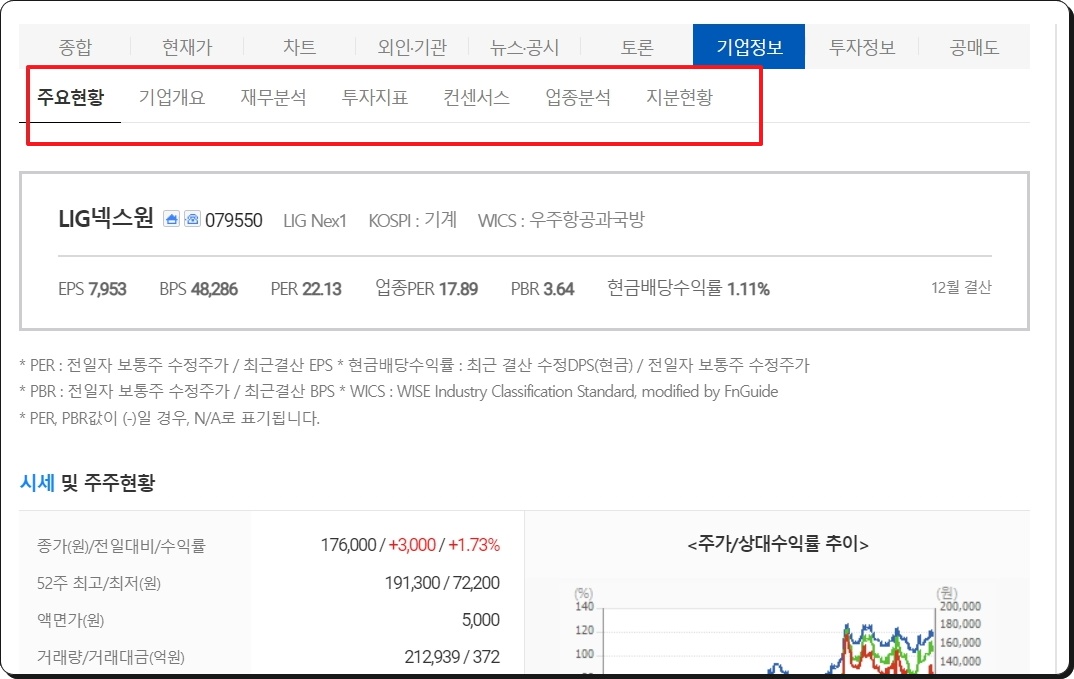Click the N/A로 표기됩니다 footnote line

[x=170, y=418]
